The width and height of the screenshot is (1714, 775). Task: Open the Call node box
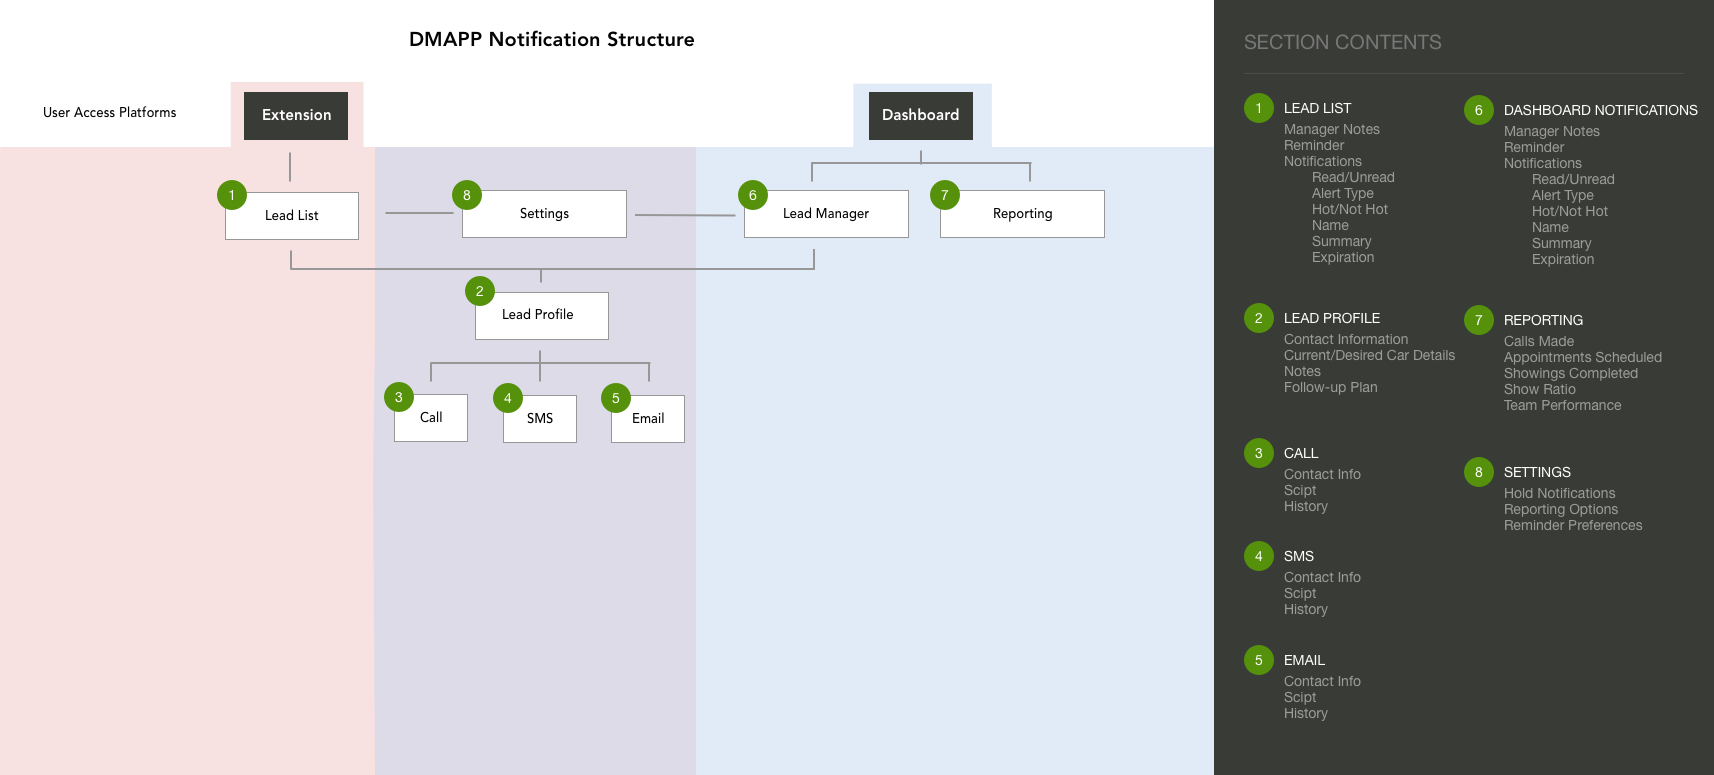[x=431, y=418]
